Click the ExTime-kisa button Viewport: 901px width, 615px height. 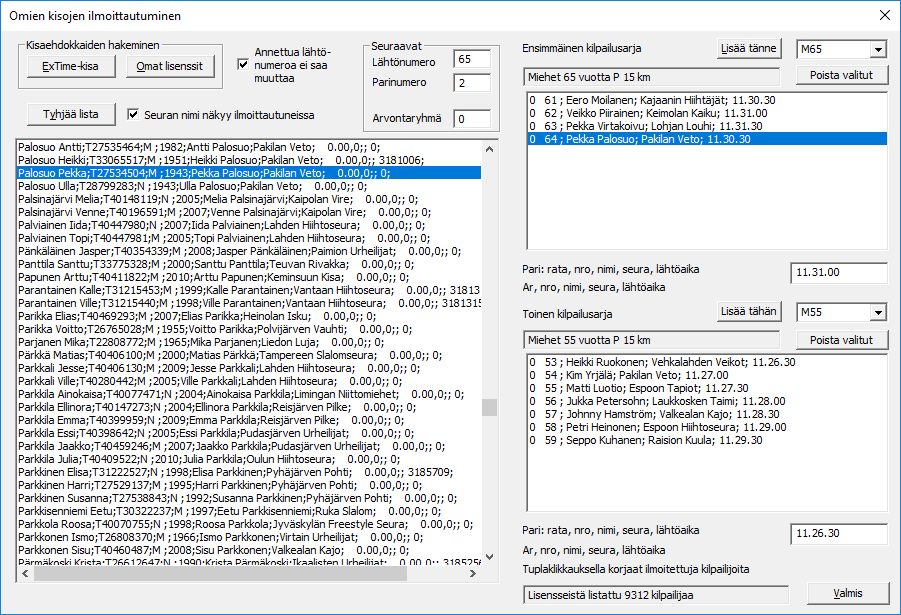pos(70,66)
